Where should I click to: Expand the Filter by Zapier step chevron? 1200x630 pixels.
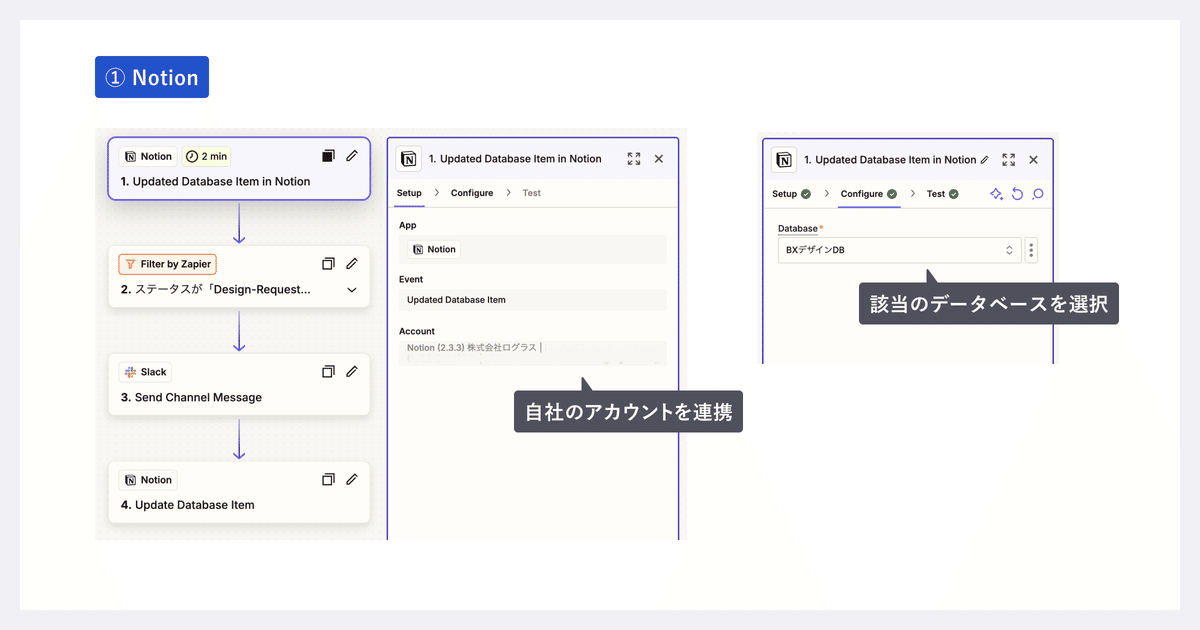352,290
